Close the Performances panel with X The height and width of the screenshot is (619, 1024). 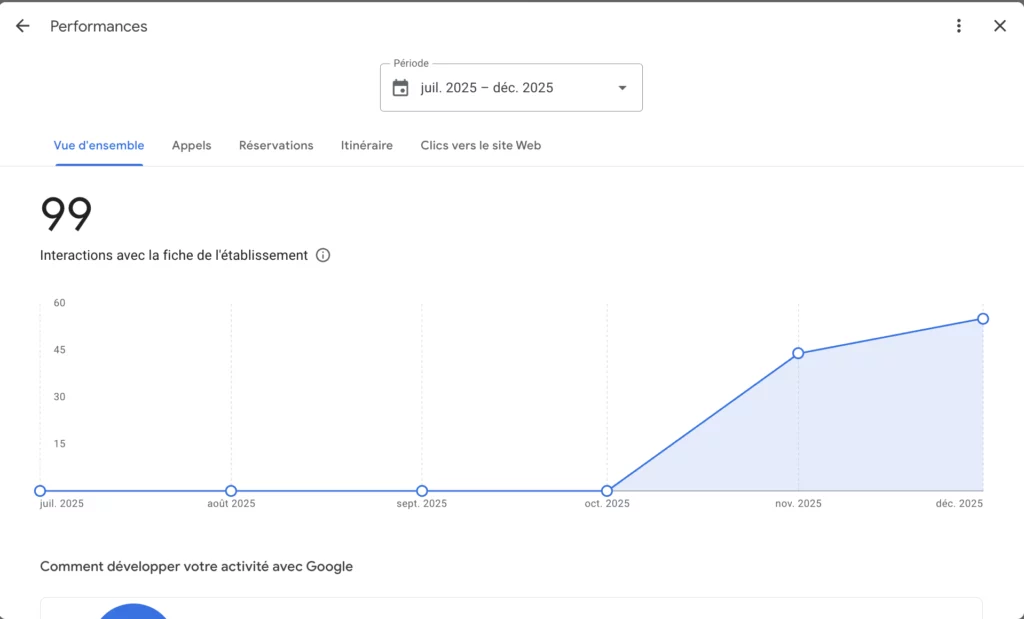click(1000, 26)
